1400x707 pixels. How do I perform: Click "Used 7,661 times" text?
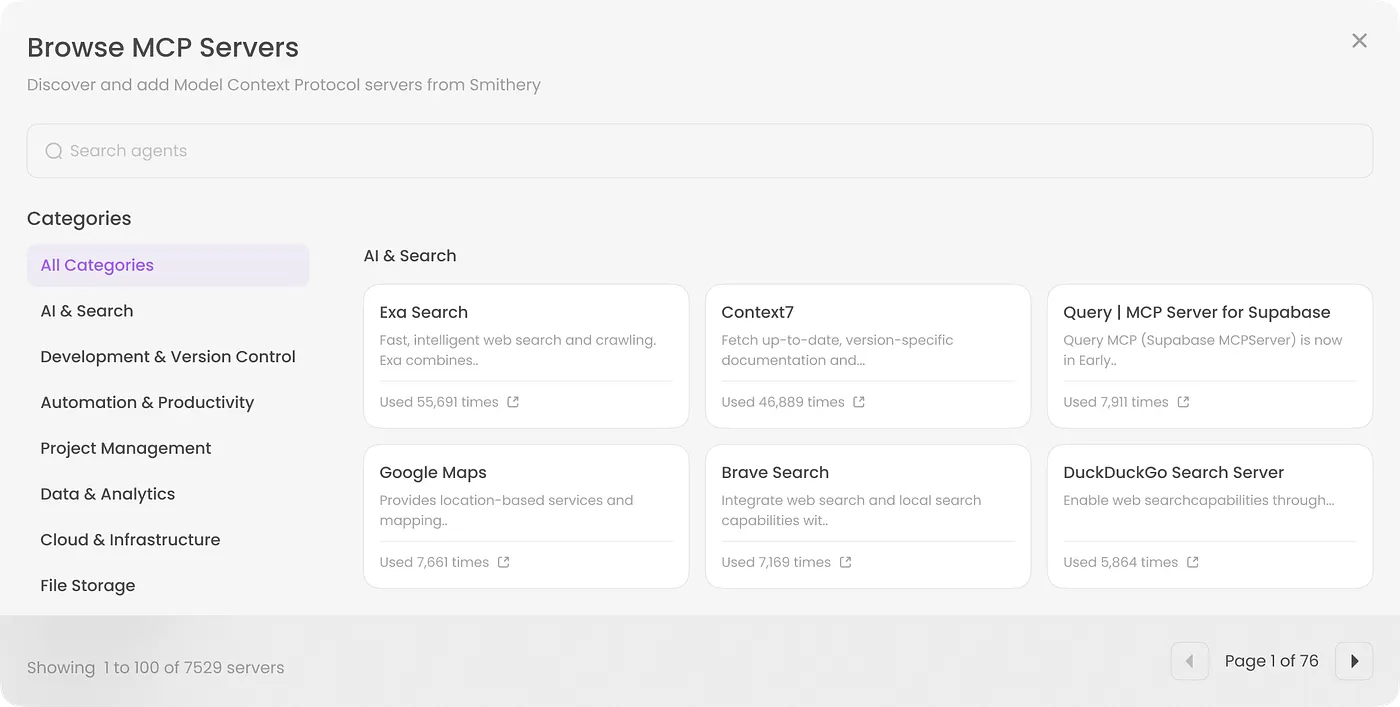pos(434,562)
